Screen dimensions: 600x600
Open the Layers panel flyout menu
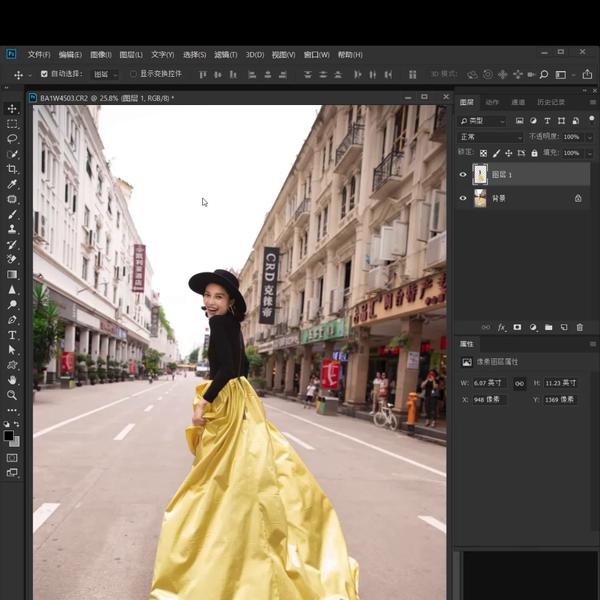(x=593, y=102)
